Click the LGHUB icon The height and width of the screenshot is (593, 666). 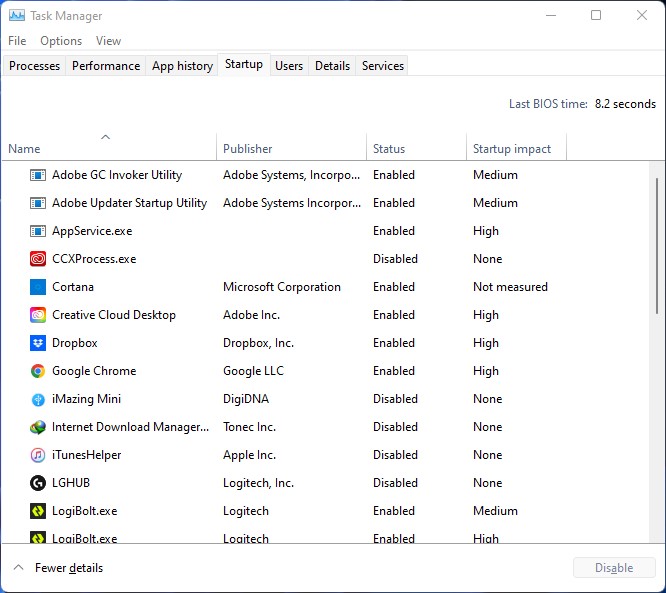(x=38, y=483)
